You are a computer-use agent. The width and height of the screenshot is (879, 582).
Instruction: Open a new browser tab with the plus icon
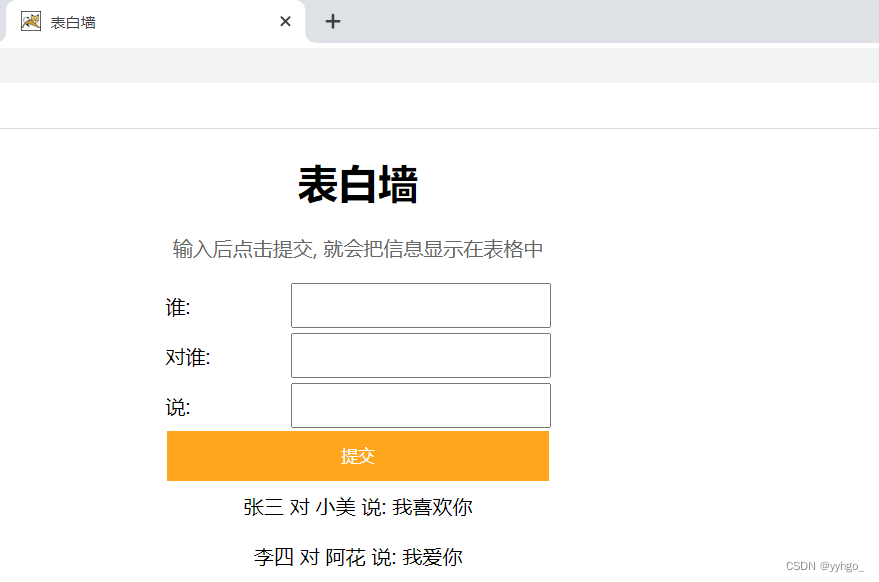coord(333,20)
